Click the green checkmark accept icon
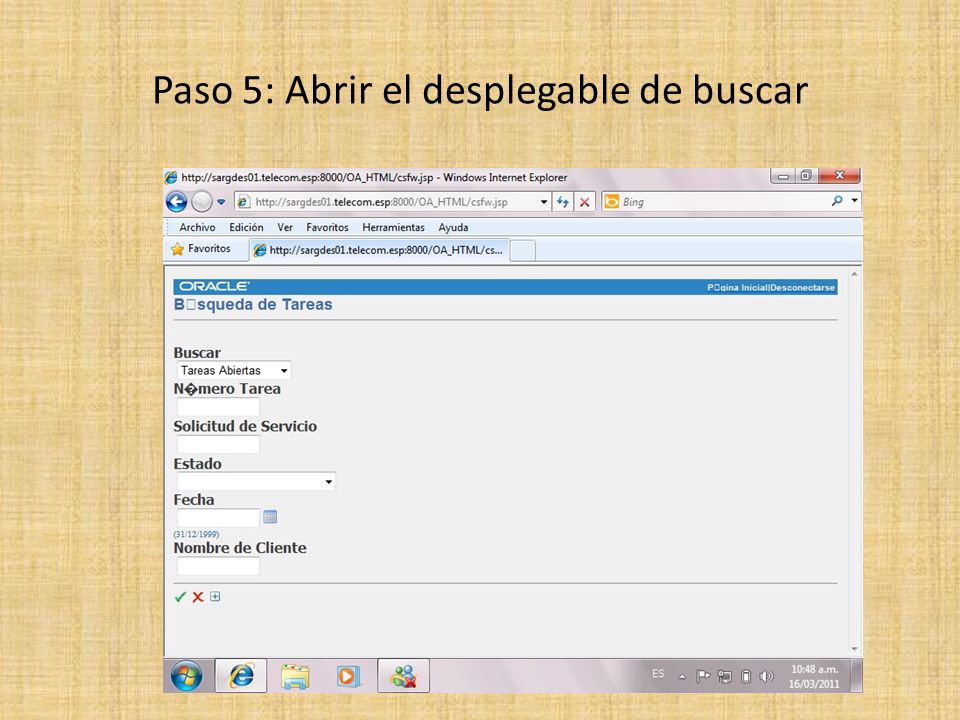The width and height of the screenshot is (960, 720). [x=180, y=597]
